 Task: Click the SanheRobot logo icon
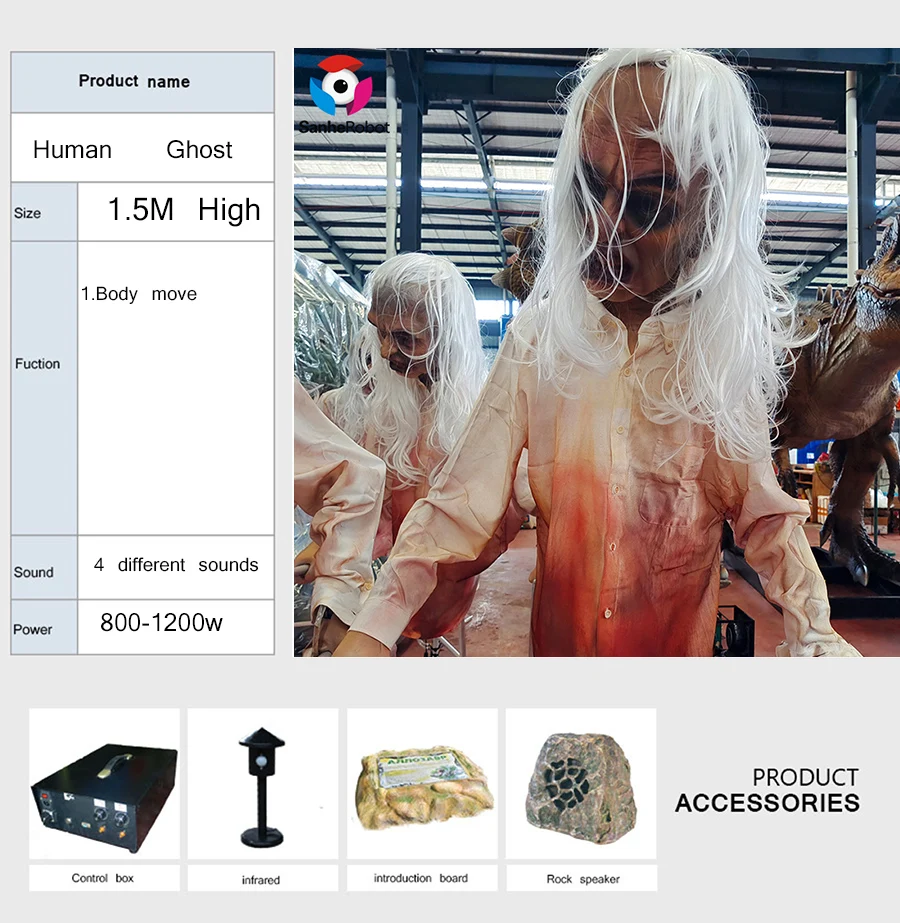(x=341, y=85)
